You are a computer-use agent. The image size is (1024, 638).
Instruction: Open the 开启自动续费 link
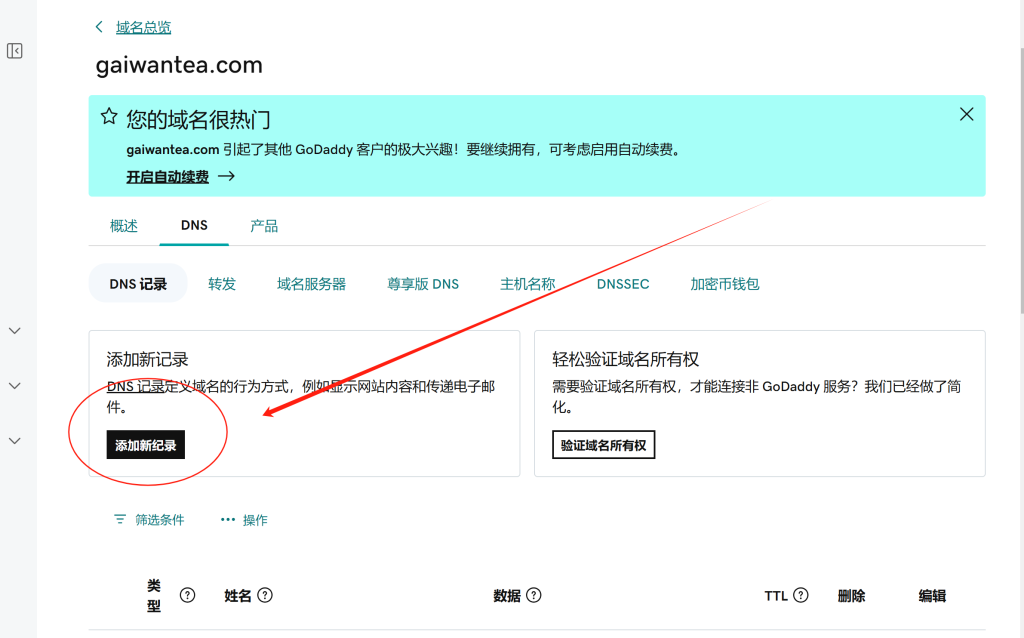point(166,175)
